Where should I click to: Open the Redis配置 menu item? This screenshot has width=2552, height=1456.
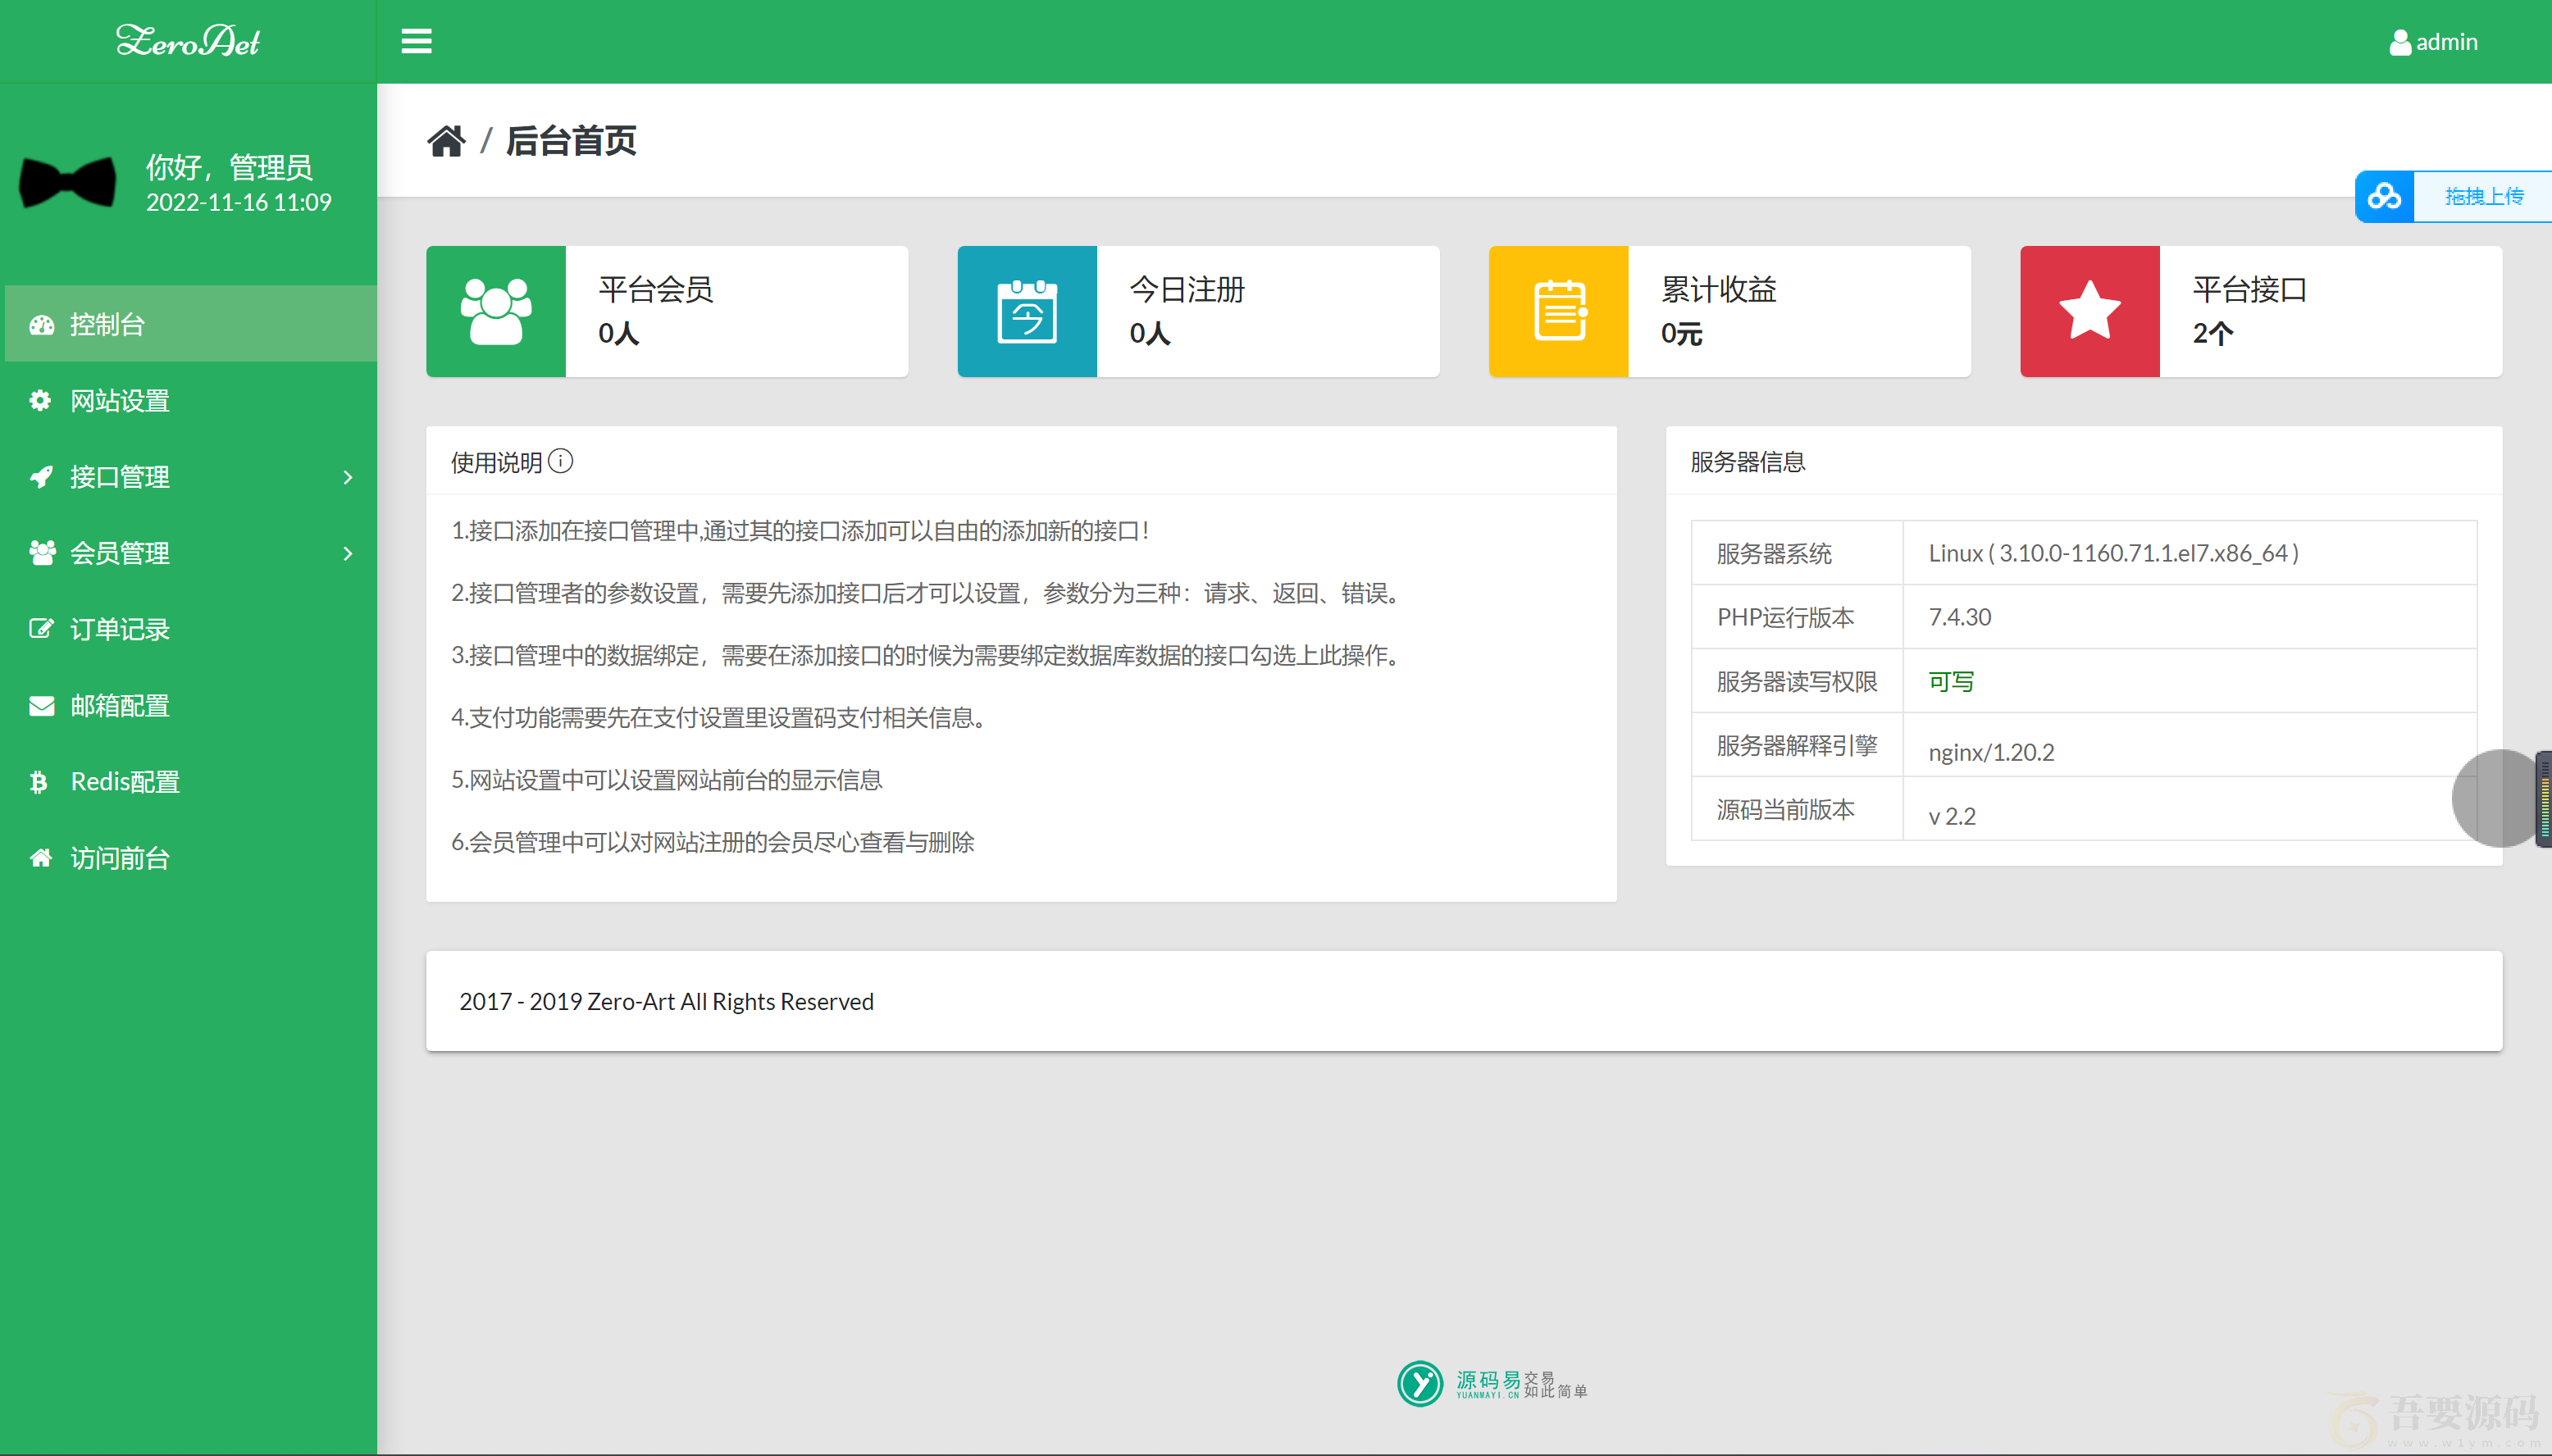coord(191,782)
